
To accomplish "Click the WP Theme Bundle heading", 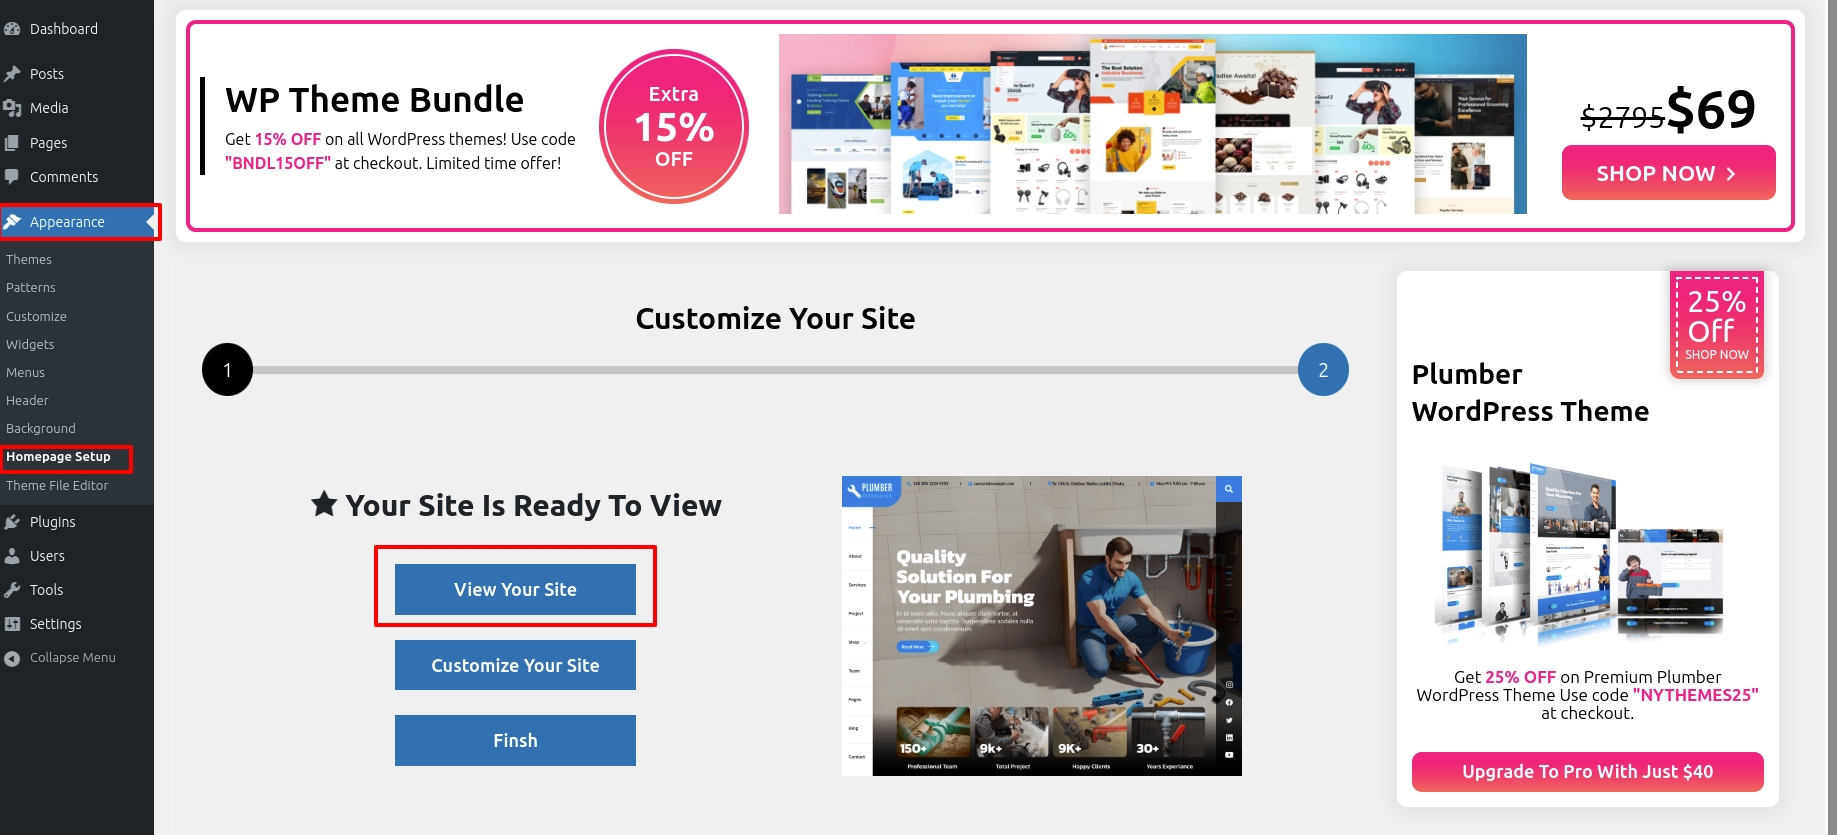I will 374,100.
